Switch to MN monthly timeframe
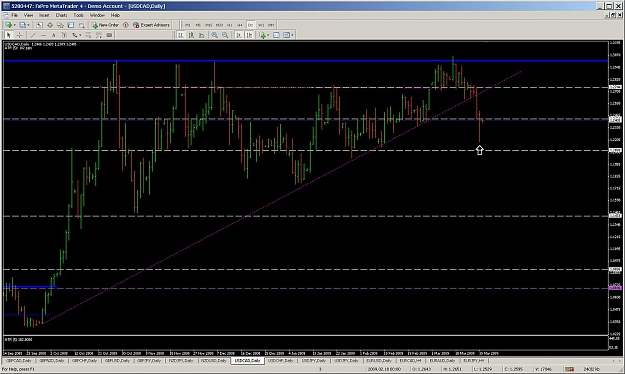 click(271, 25)
